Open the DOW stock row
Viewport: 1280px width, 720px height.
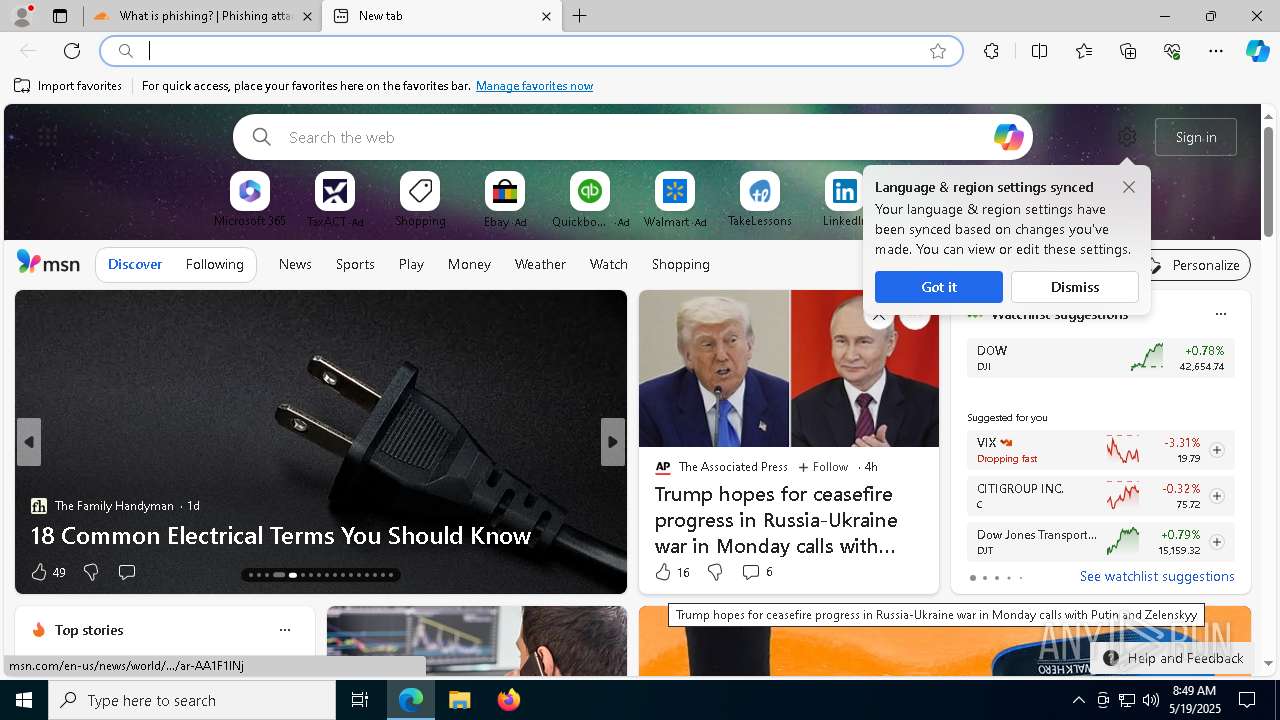tap(1100, 358)
